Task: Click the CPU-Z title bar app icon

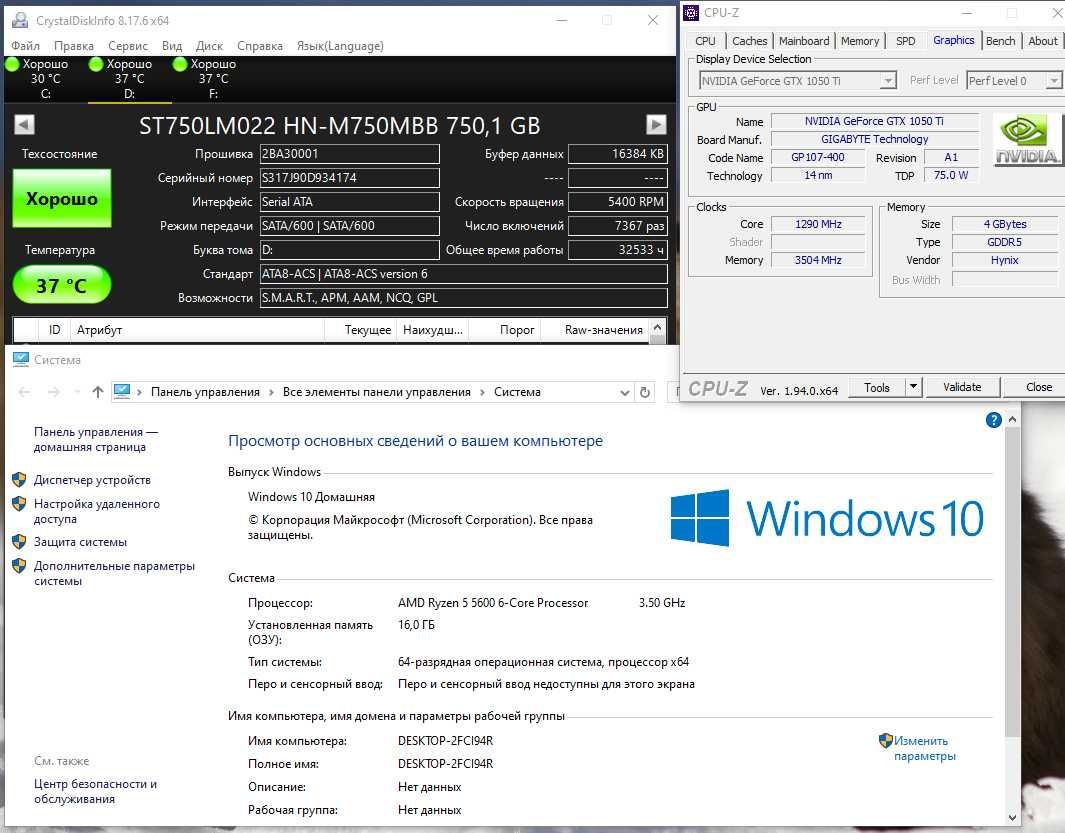Action: 691,12
